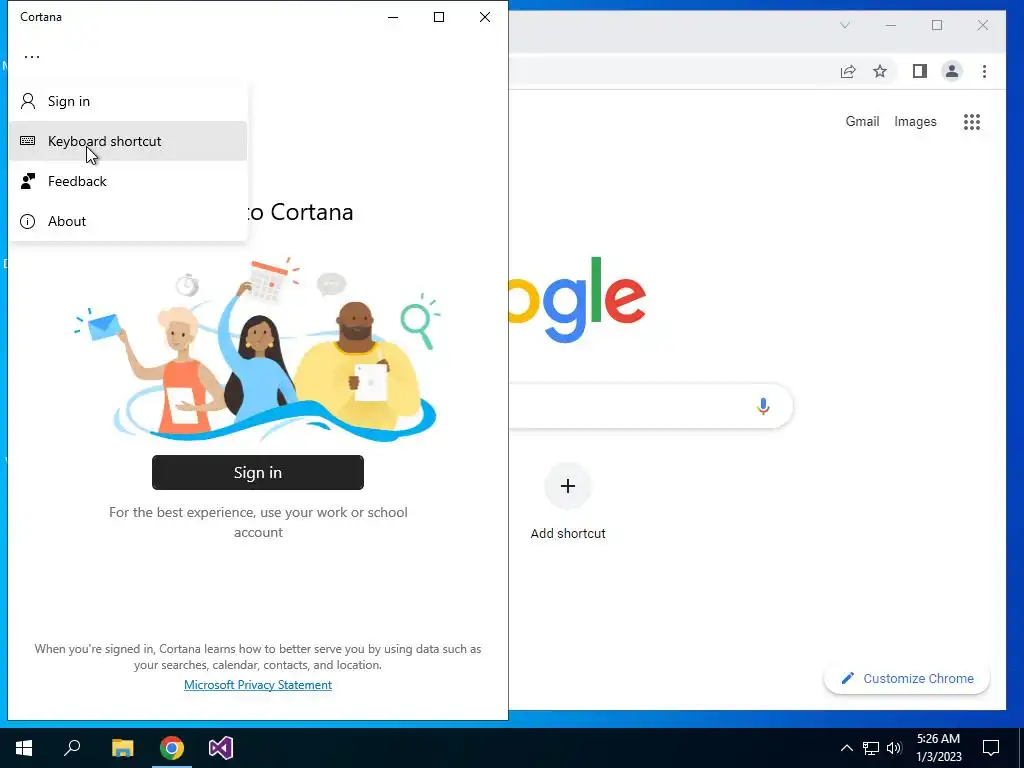Image resolution: width=1024 pixels, height=768 pixels.
Task: Minimize the Cortana window
Action: click(x=393, y=17)
